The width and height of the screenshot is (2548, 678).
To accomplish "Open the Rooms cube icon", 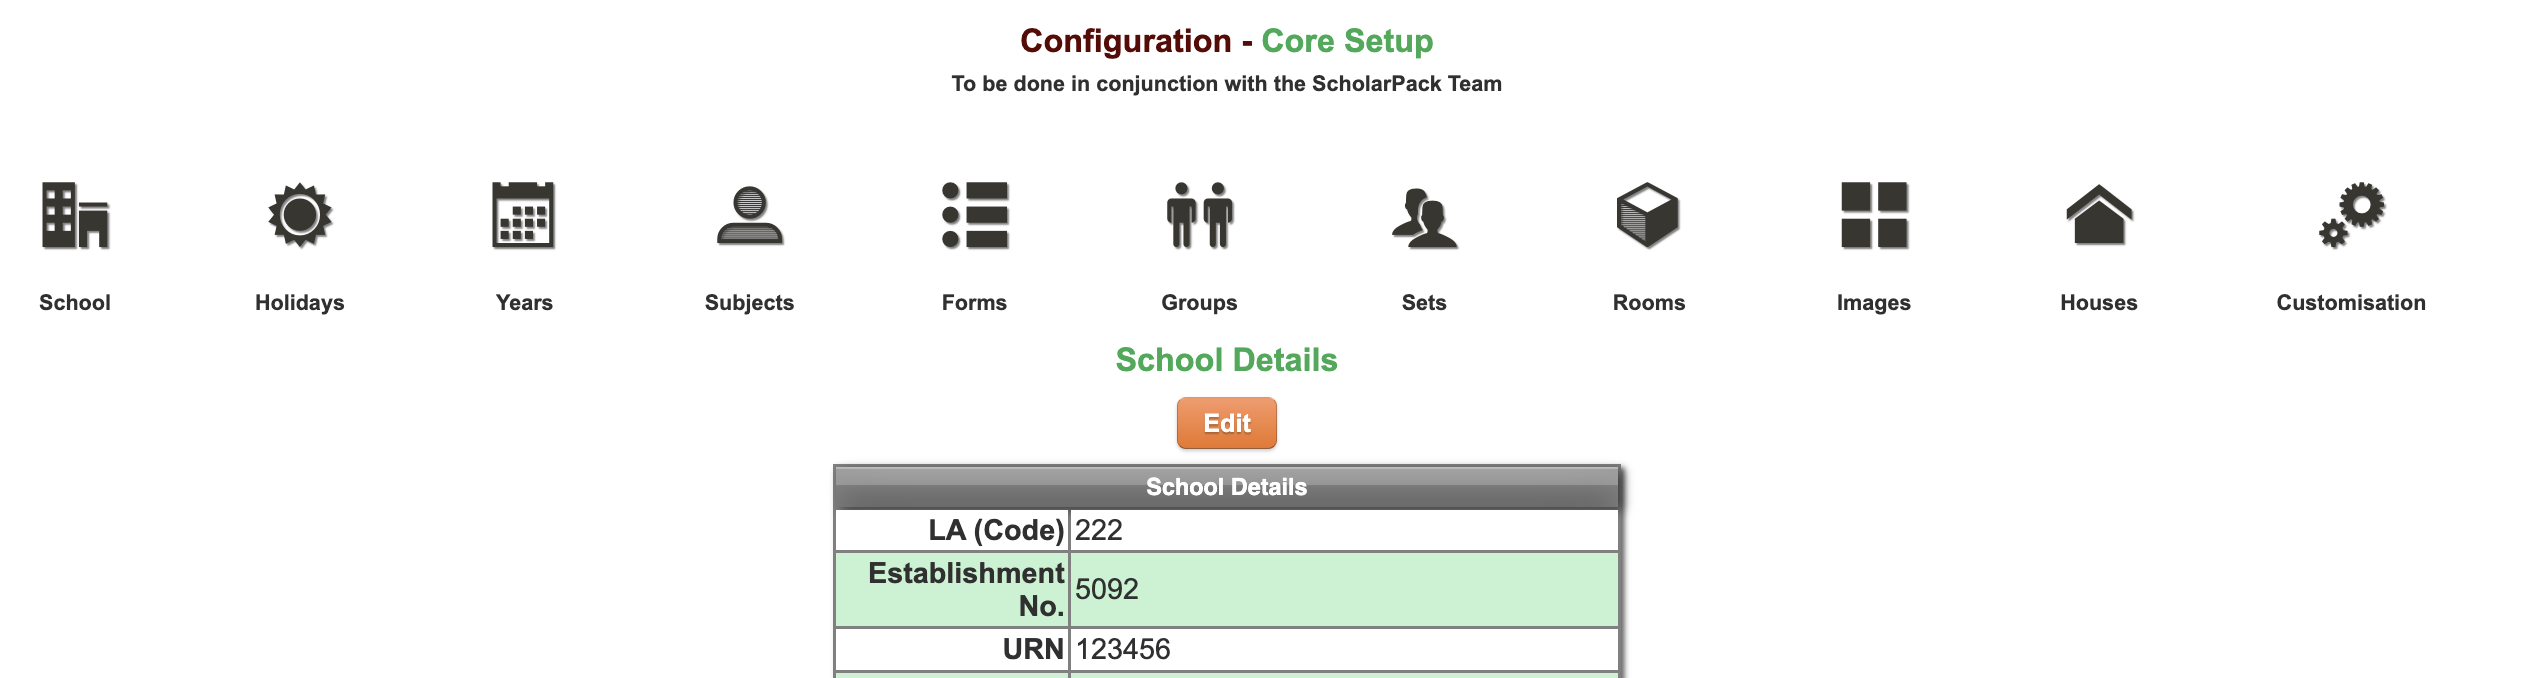I will (1648, 215).
